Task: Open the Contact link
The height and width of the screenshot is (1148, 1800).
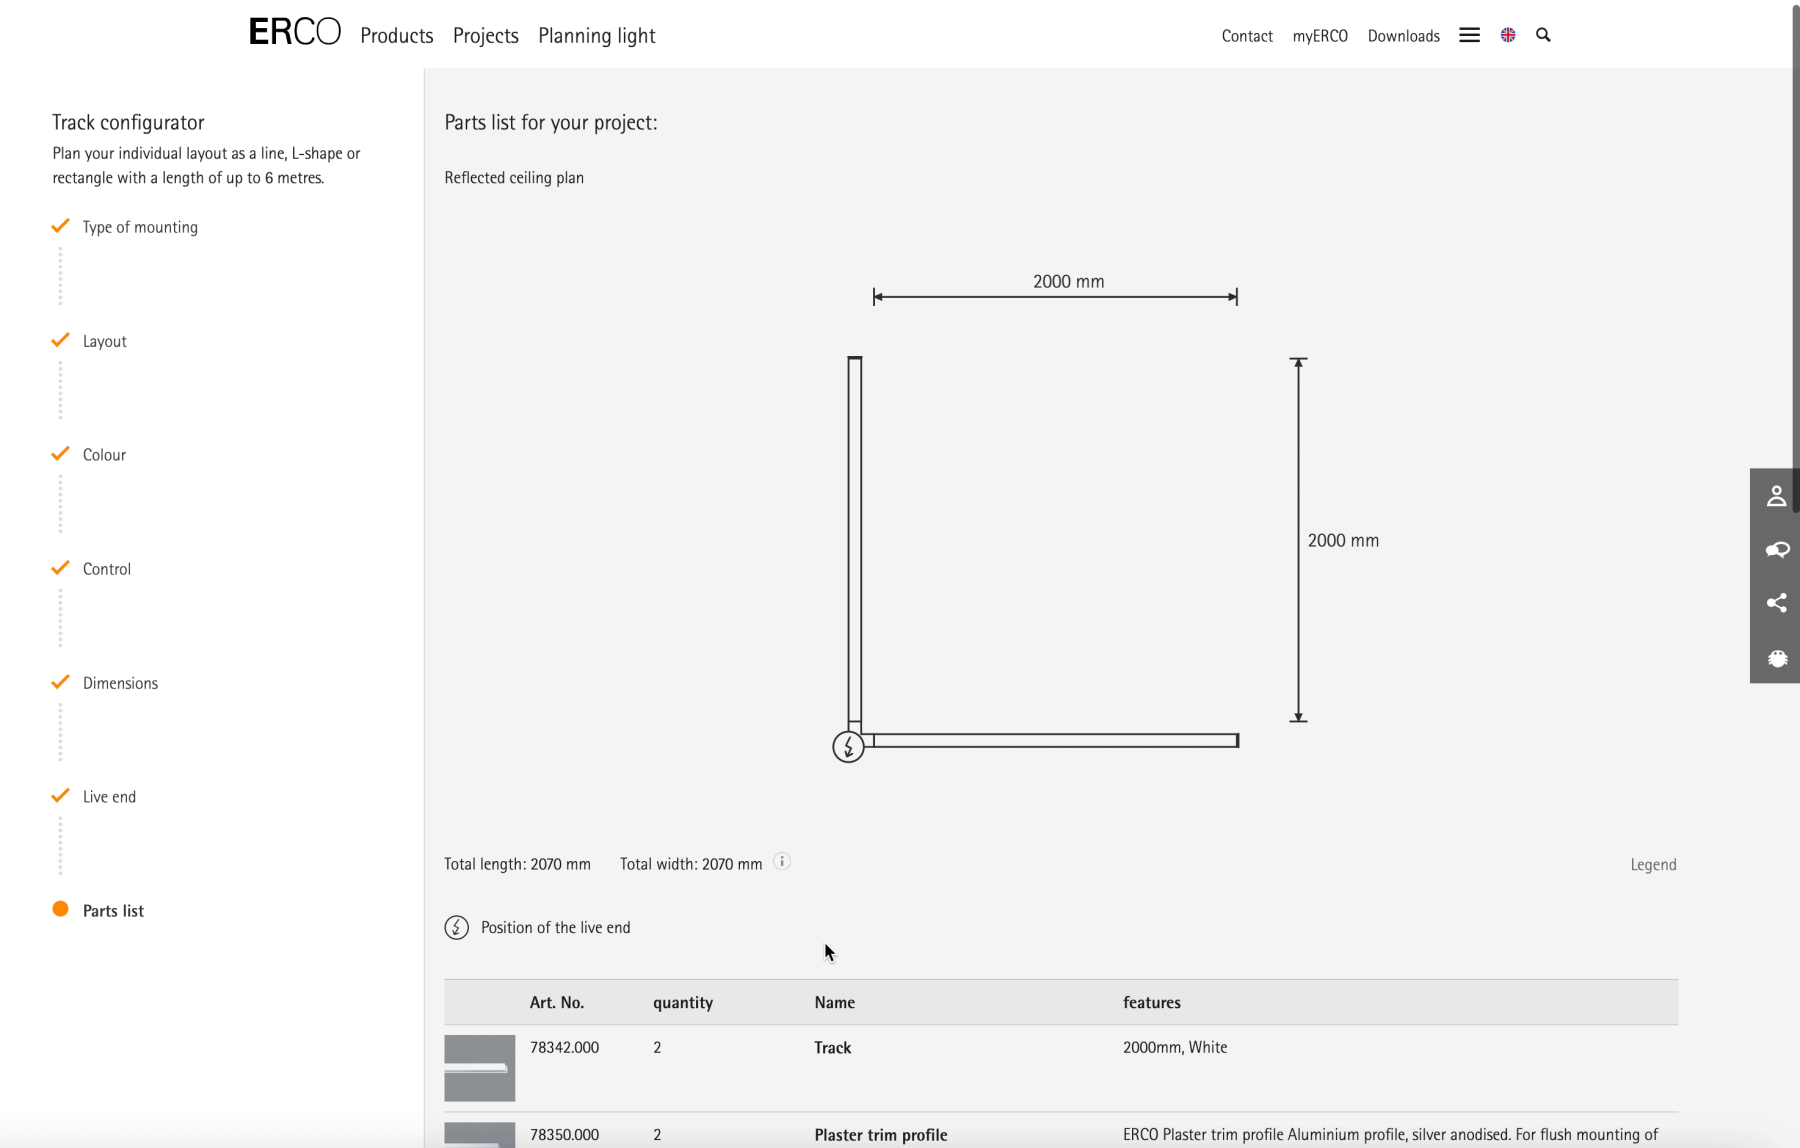Action: click(1246, 36)
